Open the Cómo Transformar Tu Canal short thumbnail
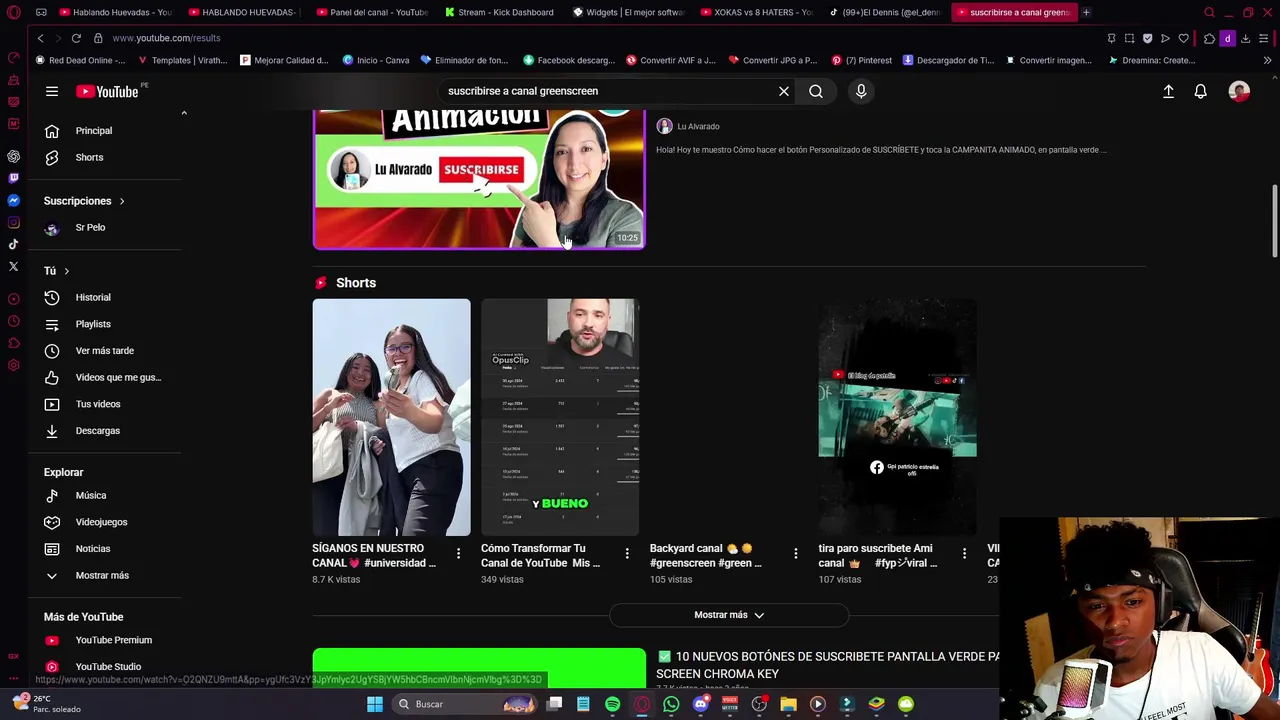Viewport: 1280px width, 720px height. point(560,417)
